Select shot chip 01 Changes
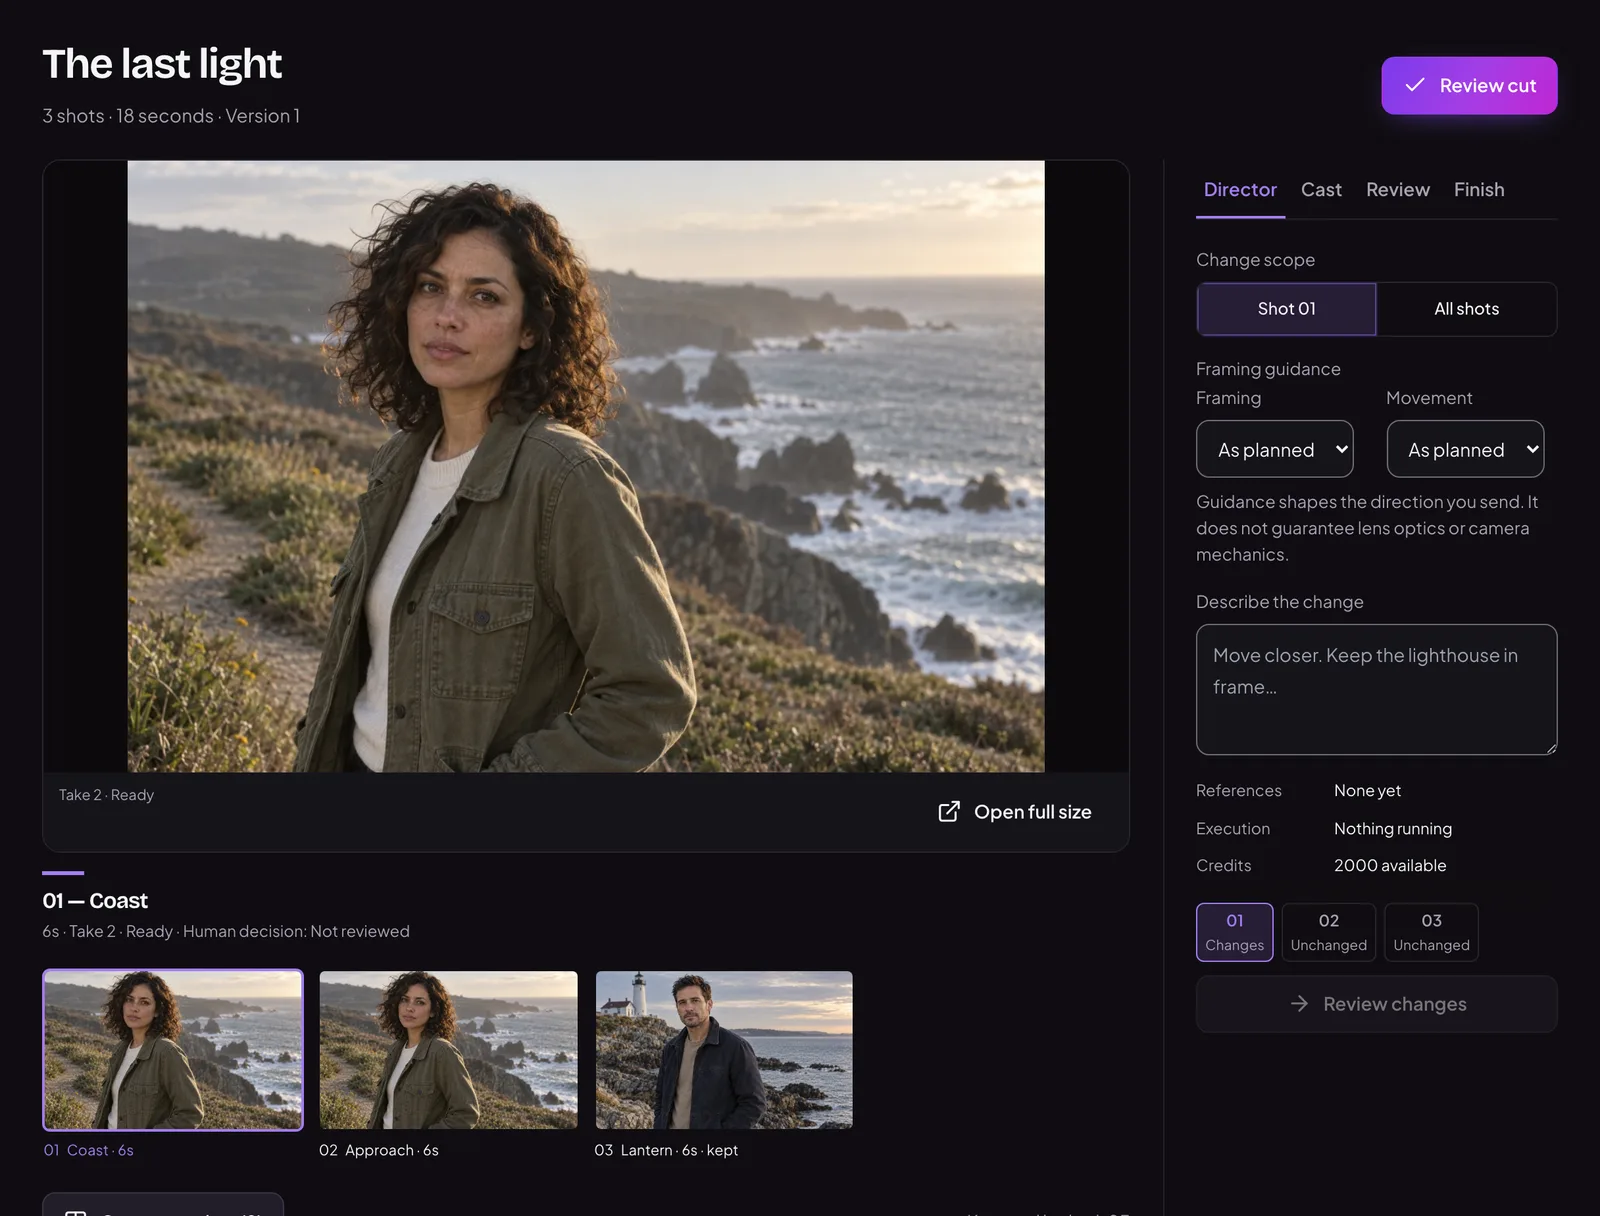 tap(1234, 932)
